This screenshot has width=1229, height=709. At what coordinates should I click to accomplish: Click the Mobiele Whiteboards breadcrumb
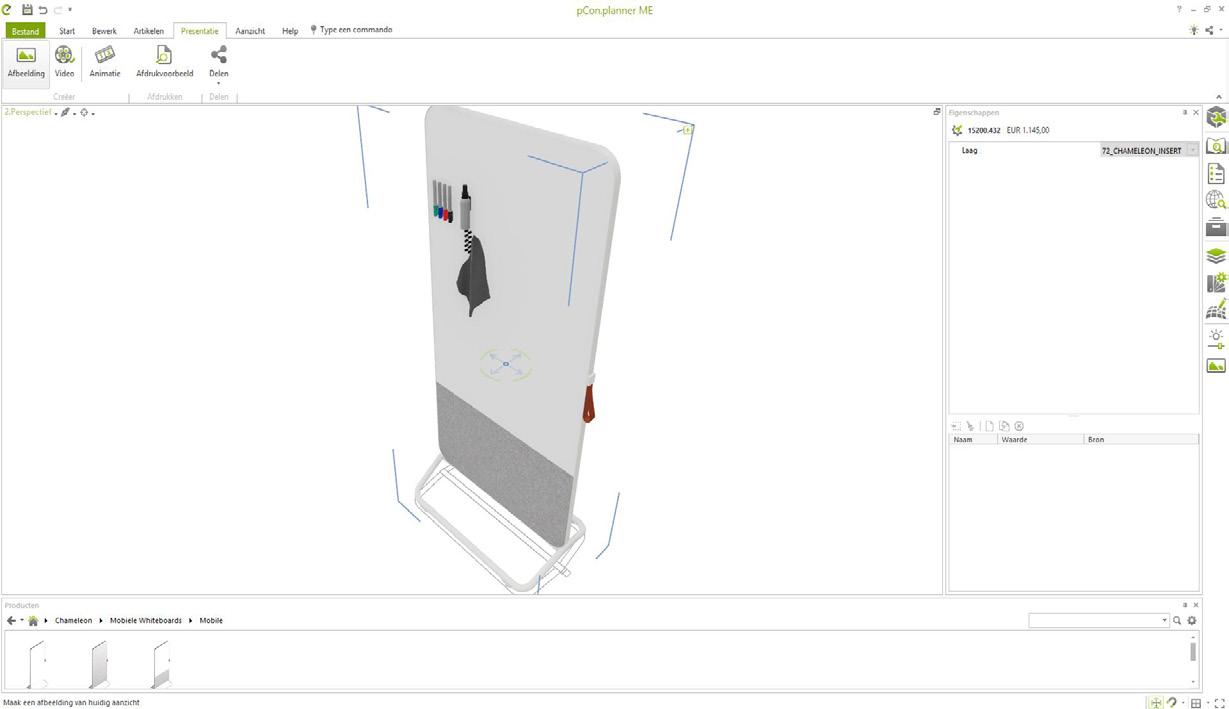[146, 621]
